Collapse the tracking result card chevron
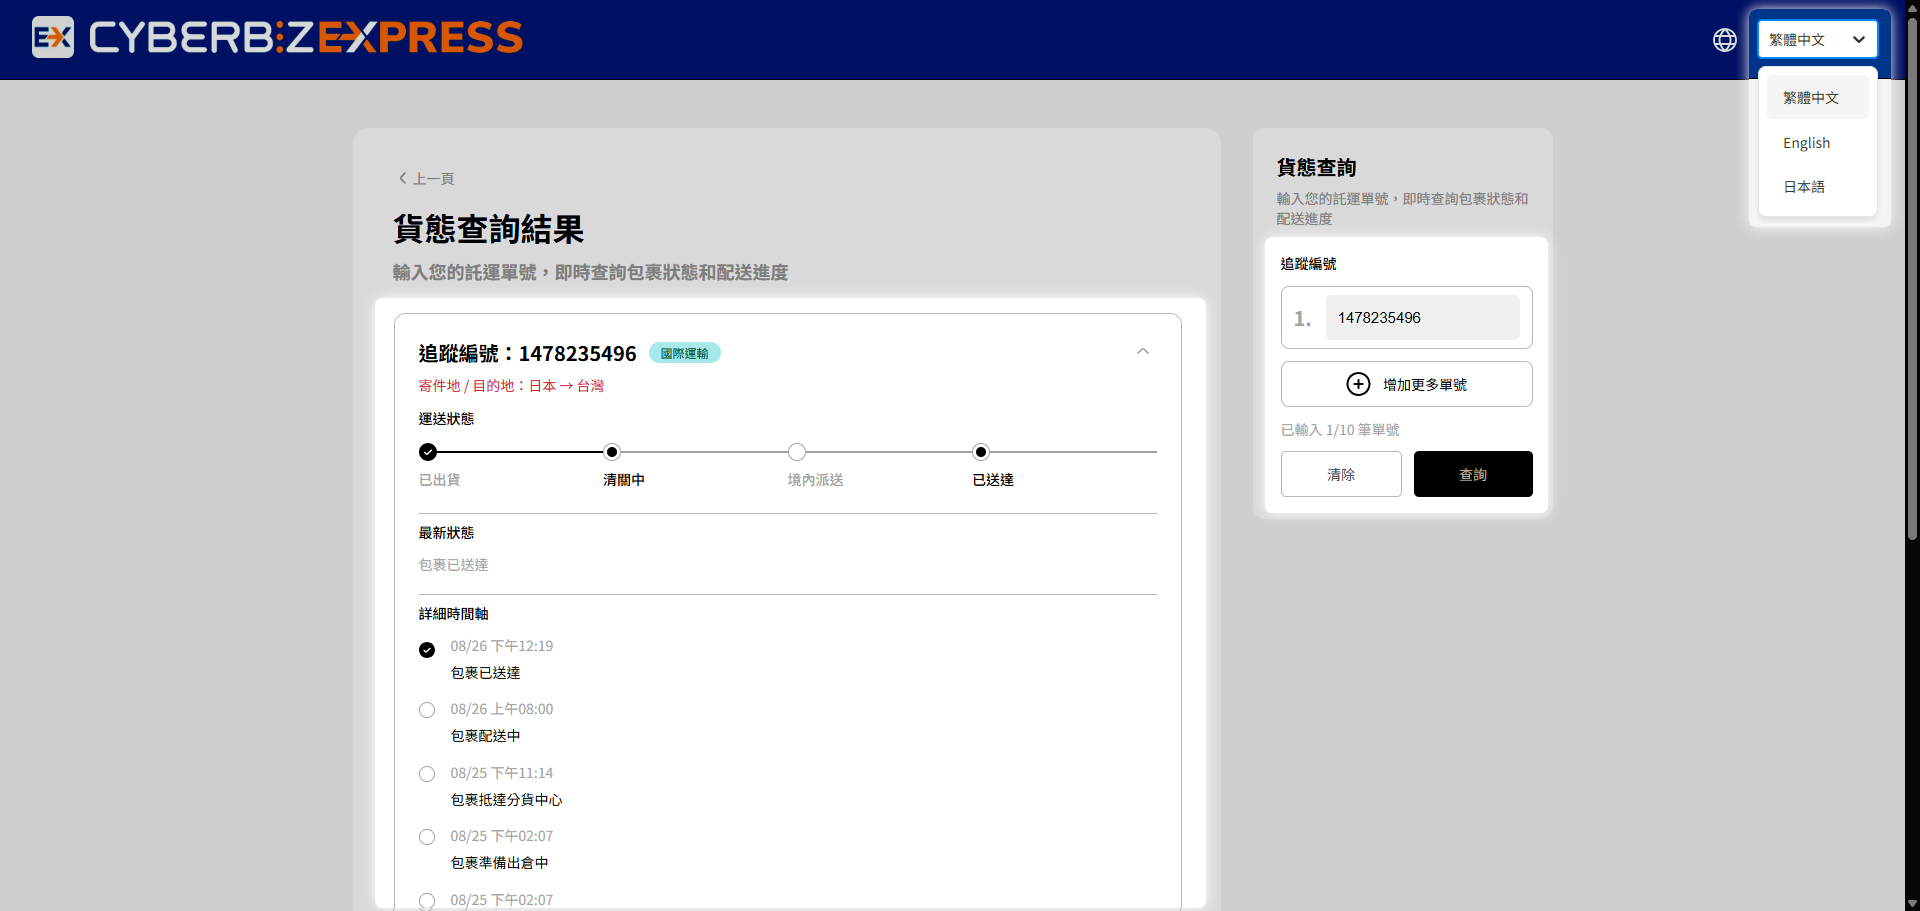Viewport: 1920px width, 911px height. [1143, 351]
